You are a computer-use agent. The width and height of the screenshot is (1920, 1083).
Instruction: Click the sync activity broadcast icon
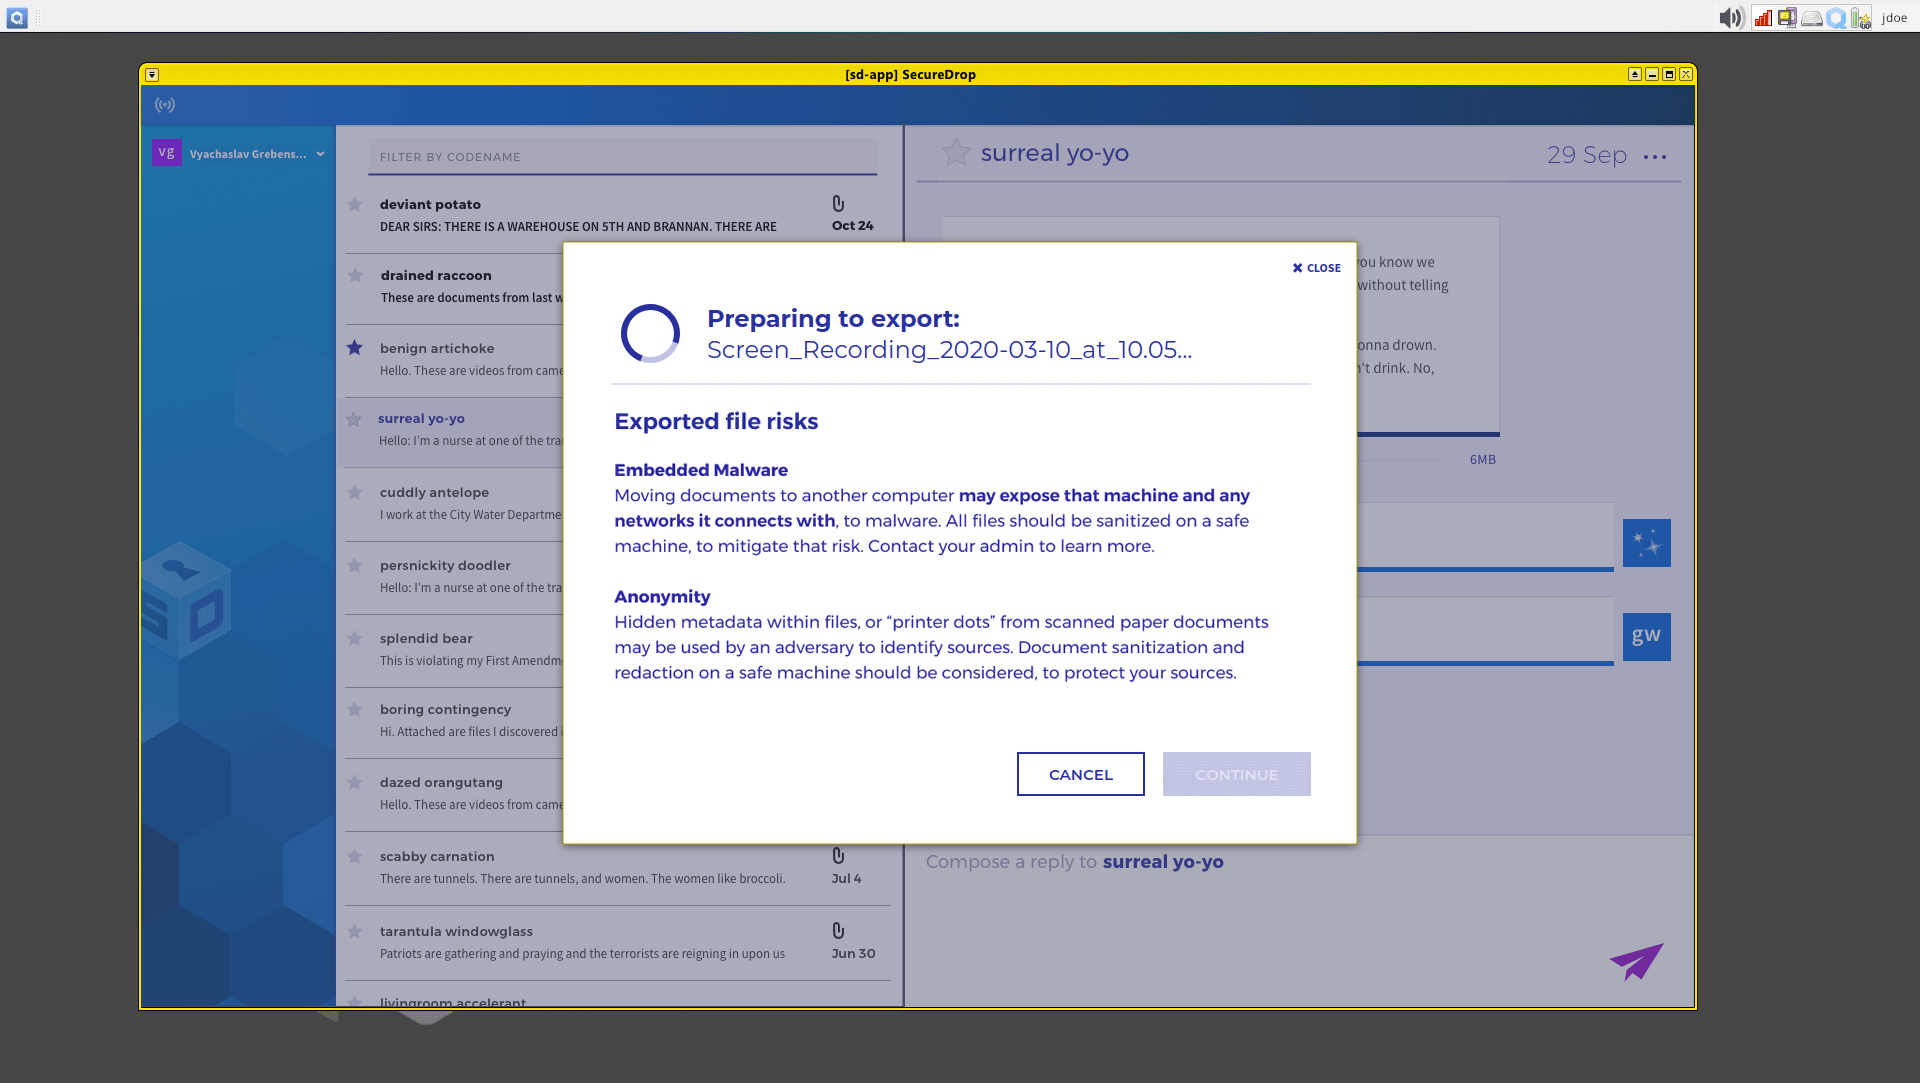tap(165, 105)
